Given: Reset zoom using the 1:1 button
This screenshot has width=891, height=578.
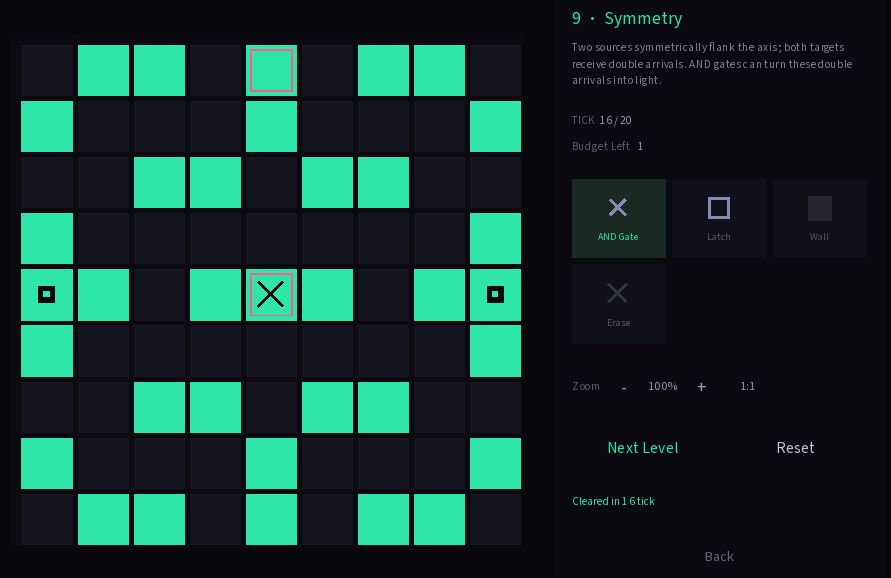Looking at the screenshot, I should click(747, 386).
